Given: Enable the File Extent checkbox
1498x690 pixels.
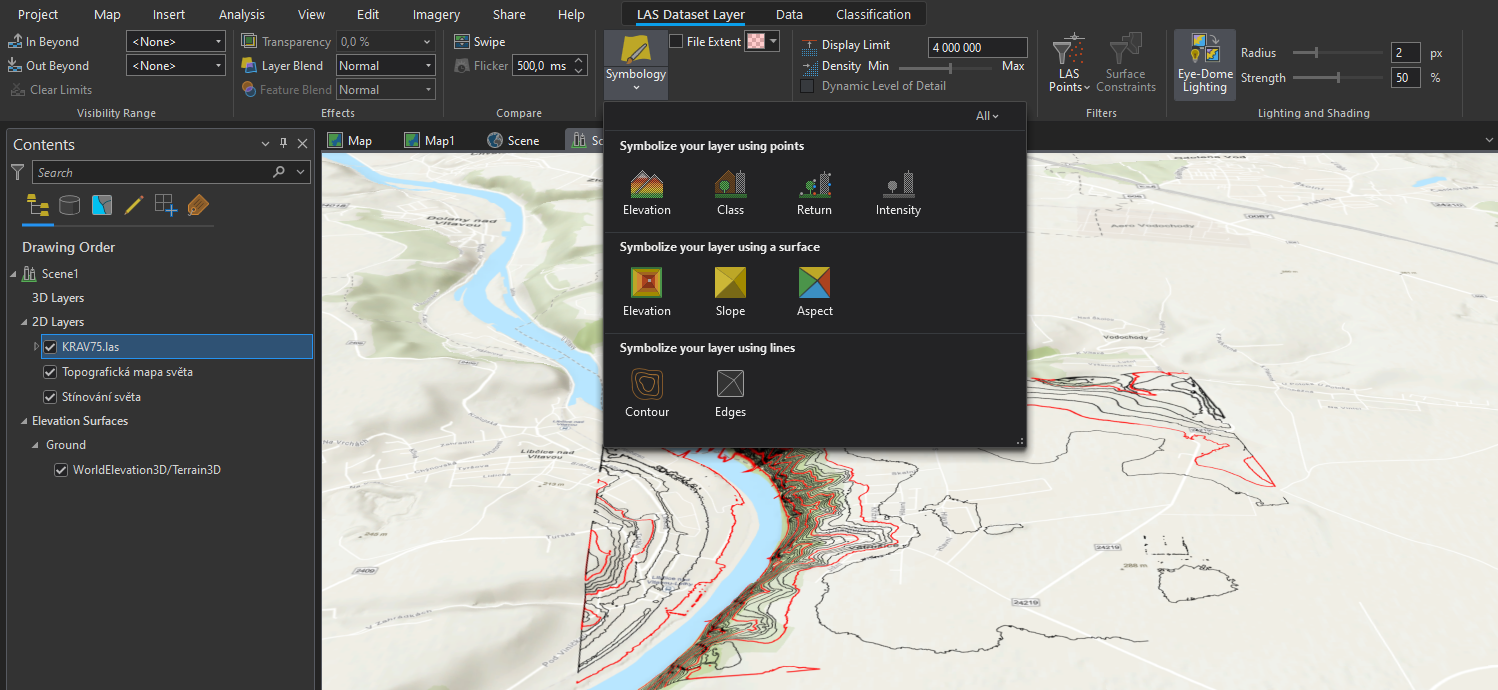Looking at the screenshot, I should coord(676,42).
